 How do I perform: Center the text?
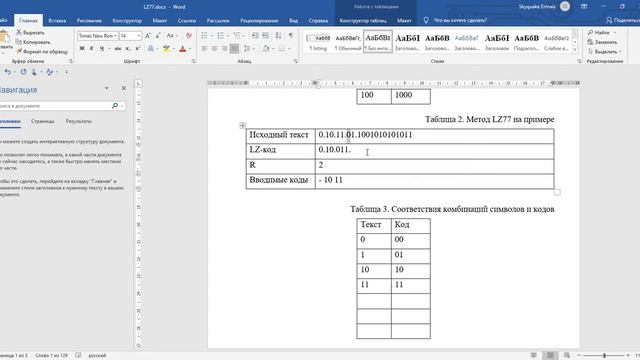(x=214, y=49)
